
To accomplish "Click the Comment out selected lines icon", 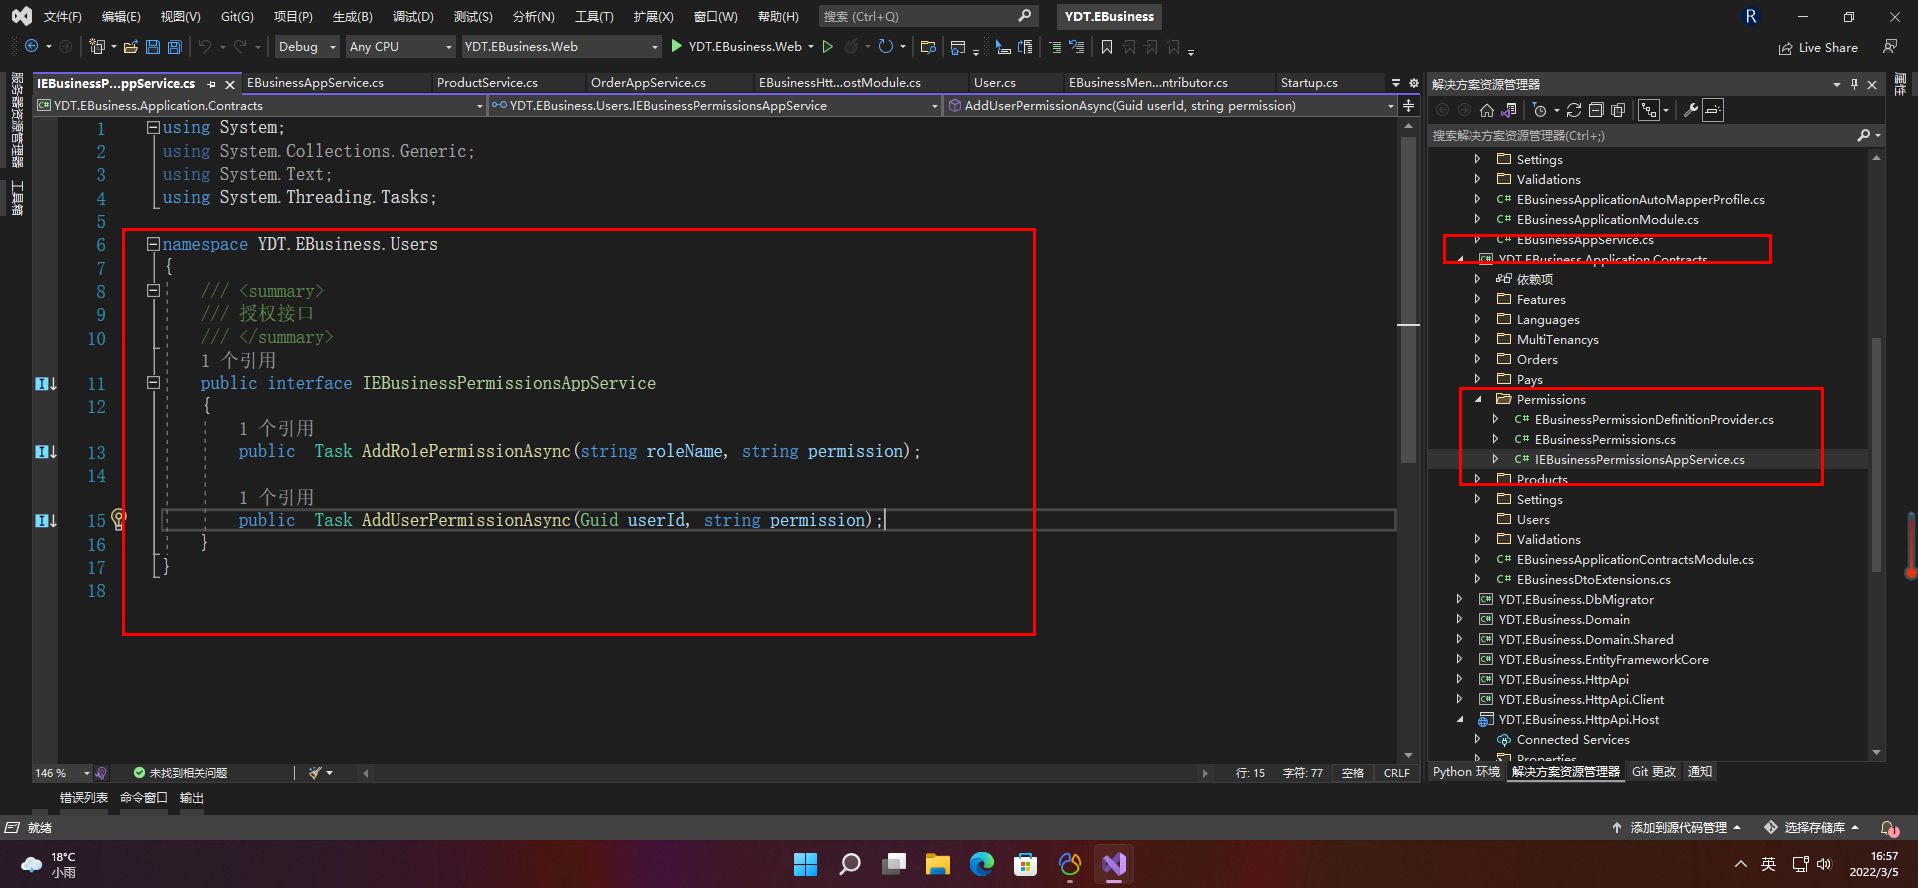I will click(1055, 46).
